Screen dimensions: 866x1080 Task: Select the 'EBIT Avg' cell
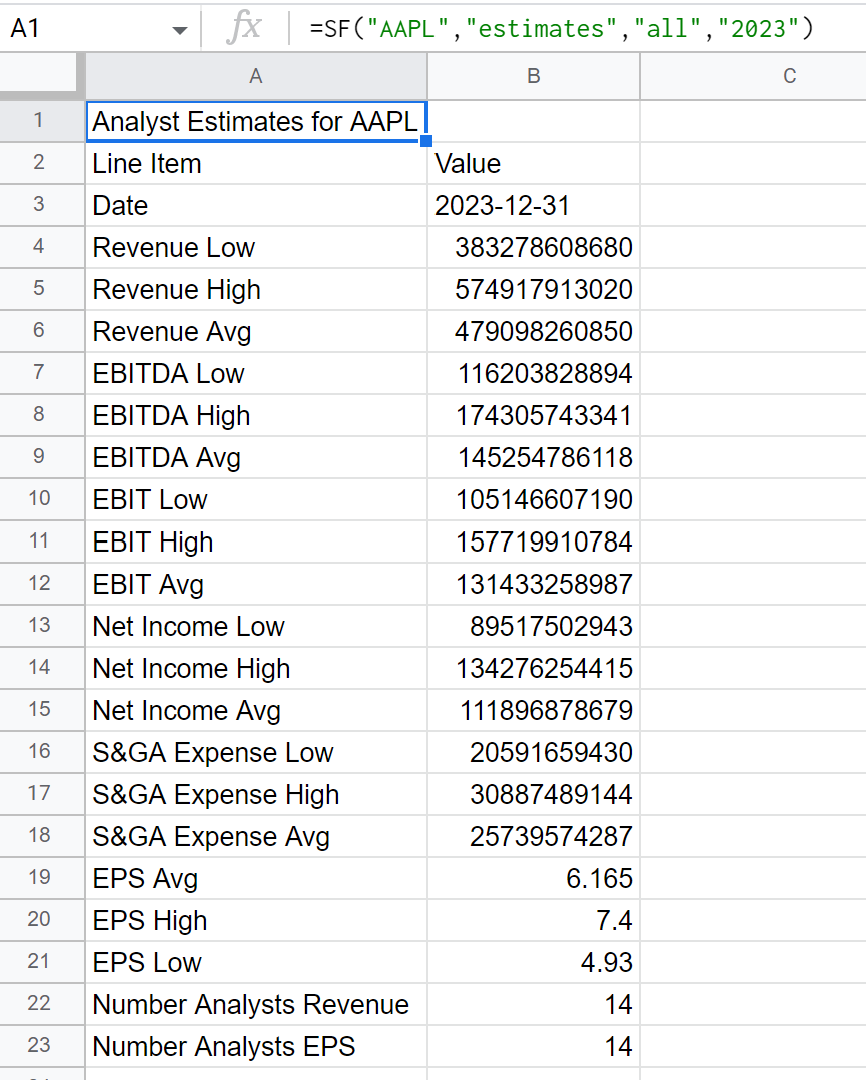click(256, 584)
